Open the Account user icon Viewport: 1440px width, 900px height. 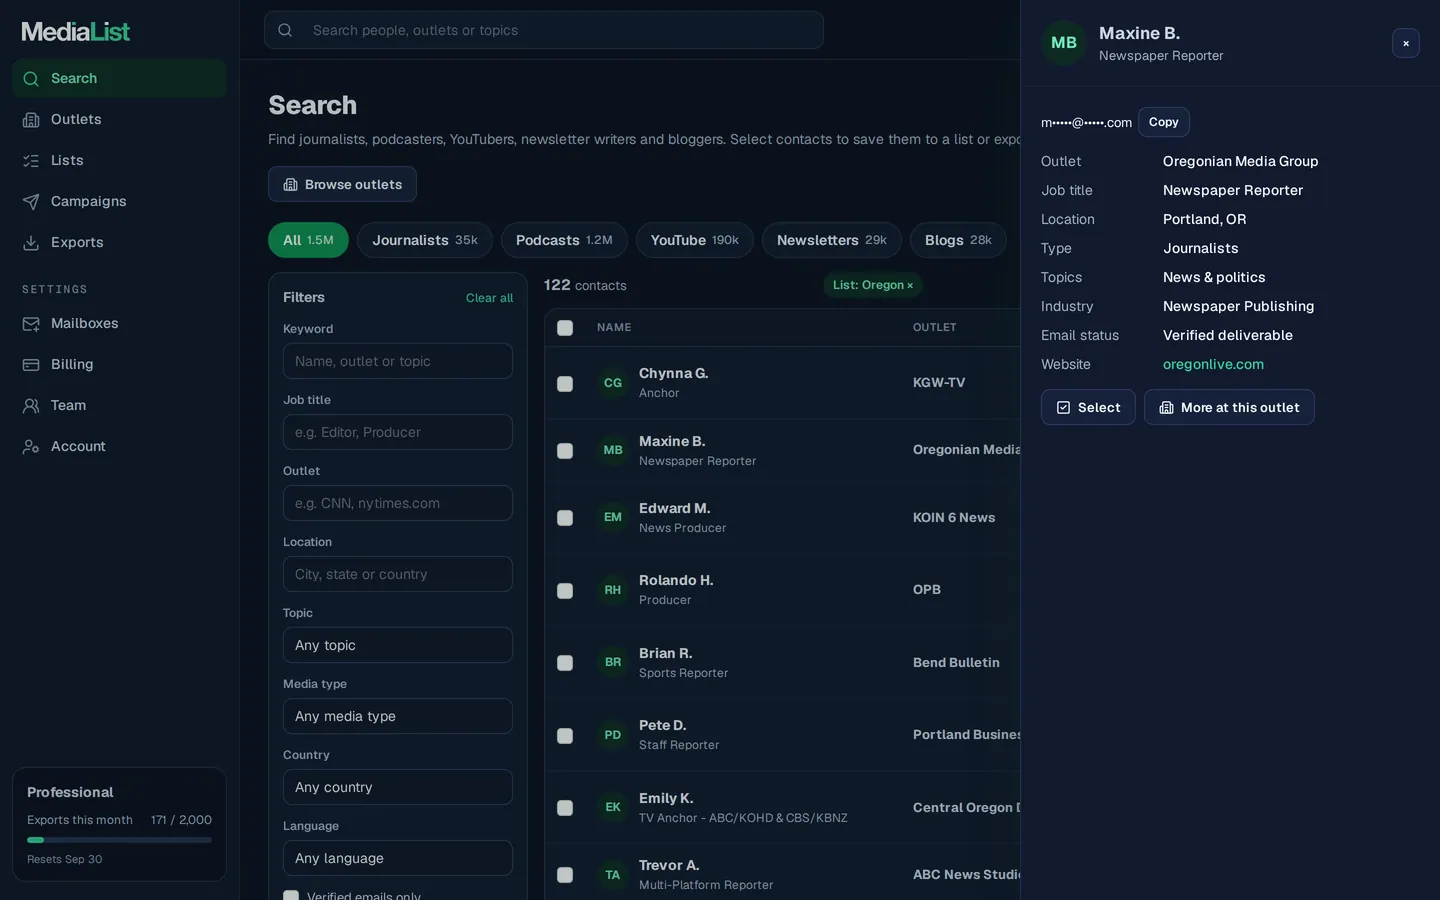pos(31,447)
